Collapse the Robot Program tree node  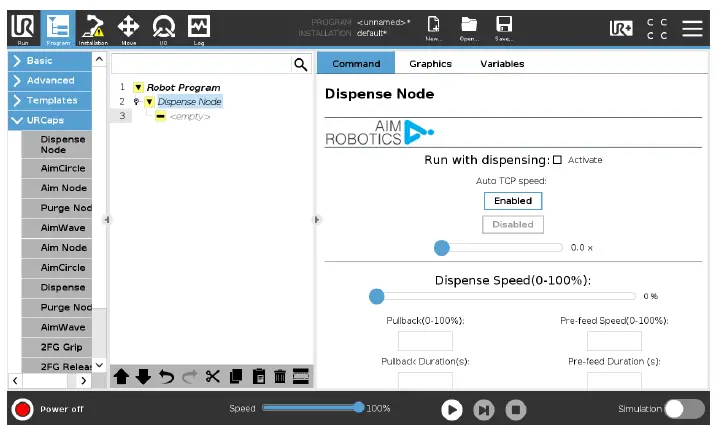138,87
